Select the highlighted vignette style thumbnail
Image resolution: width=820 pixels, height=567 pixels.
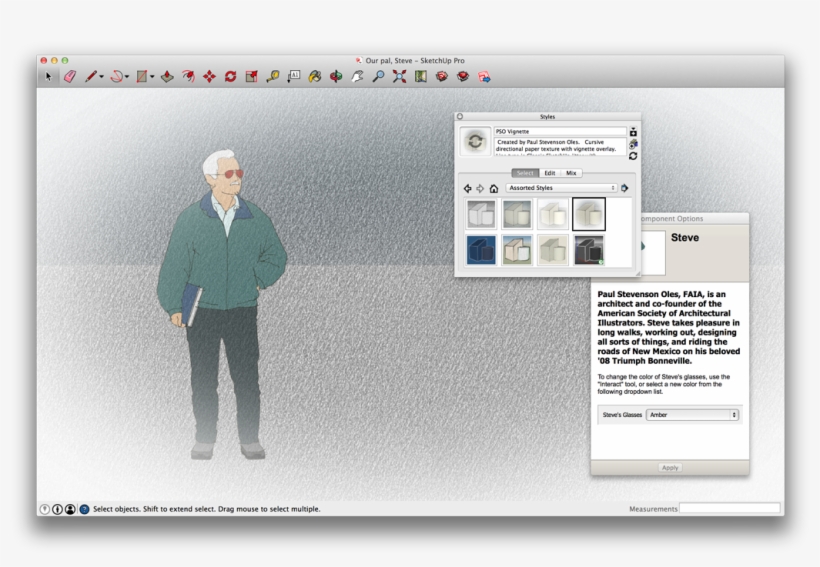click(x=589, y=214)
